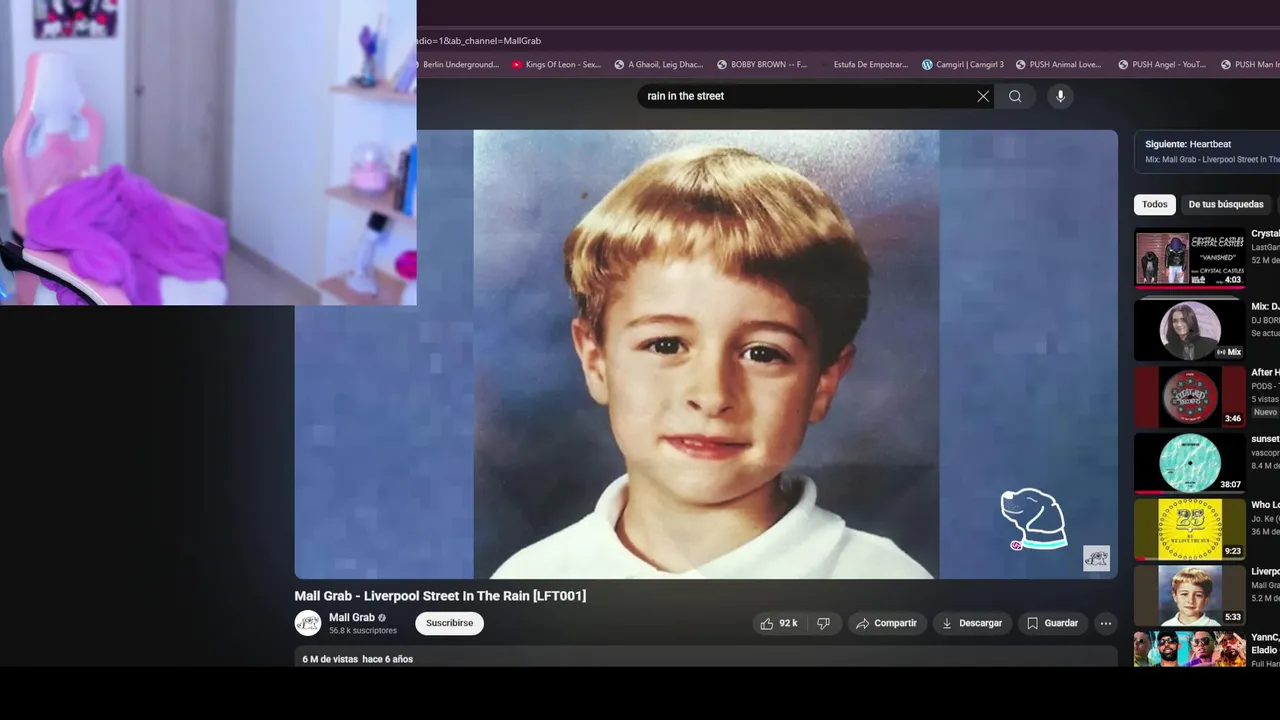Screen dimensions: 1280x720
Task: Open the Crystal Castles Vanished video thumbnail
Action: coord(1189,259)
